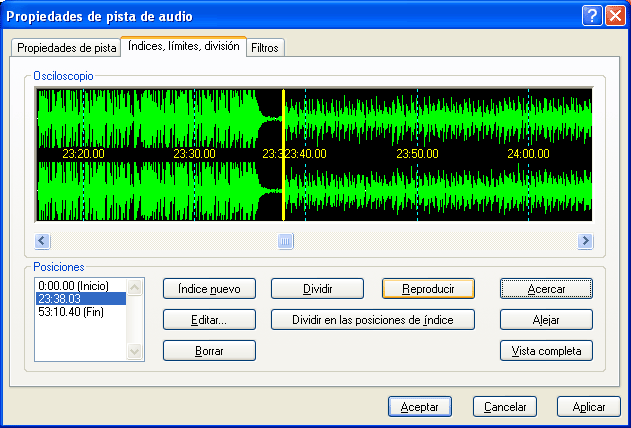Screen dimensions: 631x428
Task: Play audio with Reproducir button
Action: [x=428, y=289]
